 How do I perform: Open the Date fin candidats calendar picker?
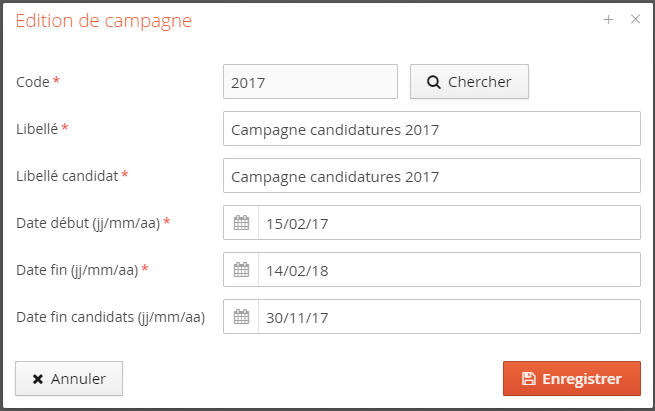click(x=241, y=317)
